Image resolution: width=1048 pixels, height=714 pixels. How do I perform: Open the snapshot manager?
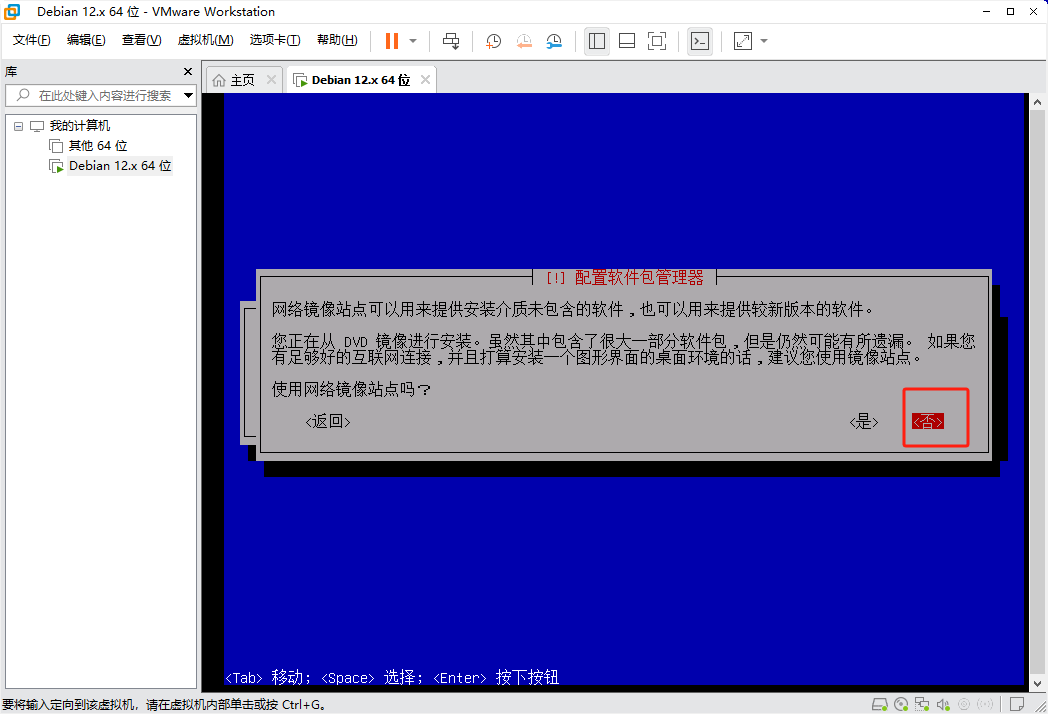[554, 41]
